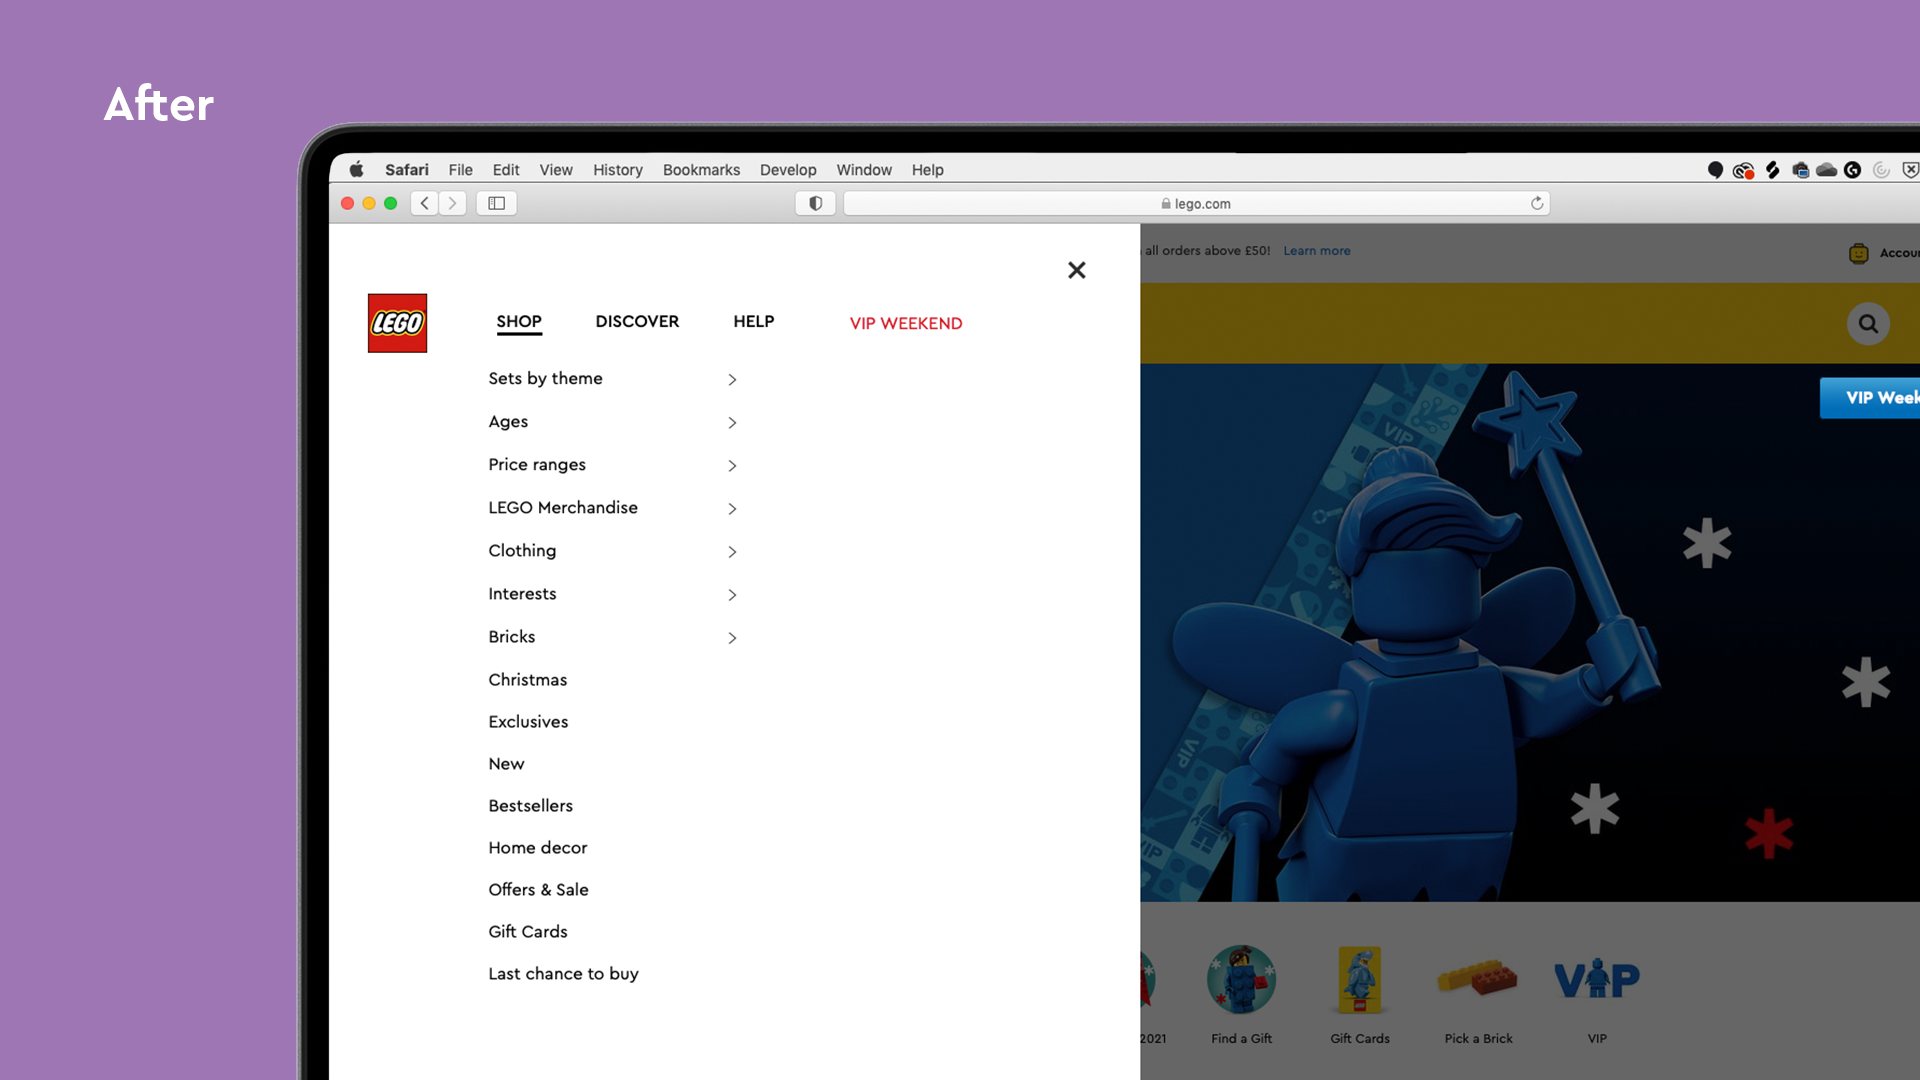Viewport: 1920px width, 1080px height.
Task: Click the cloud status menu bar icon
Action: coord(1826,170)
